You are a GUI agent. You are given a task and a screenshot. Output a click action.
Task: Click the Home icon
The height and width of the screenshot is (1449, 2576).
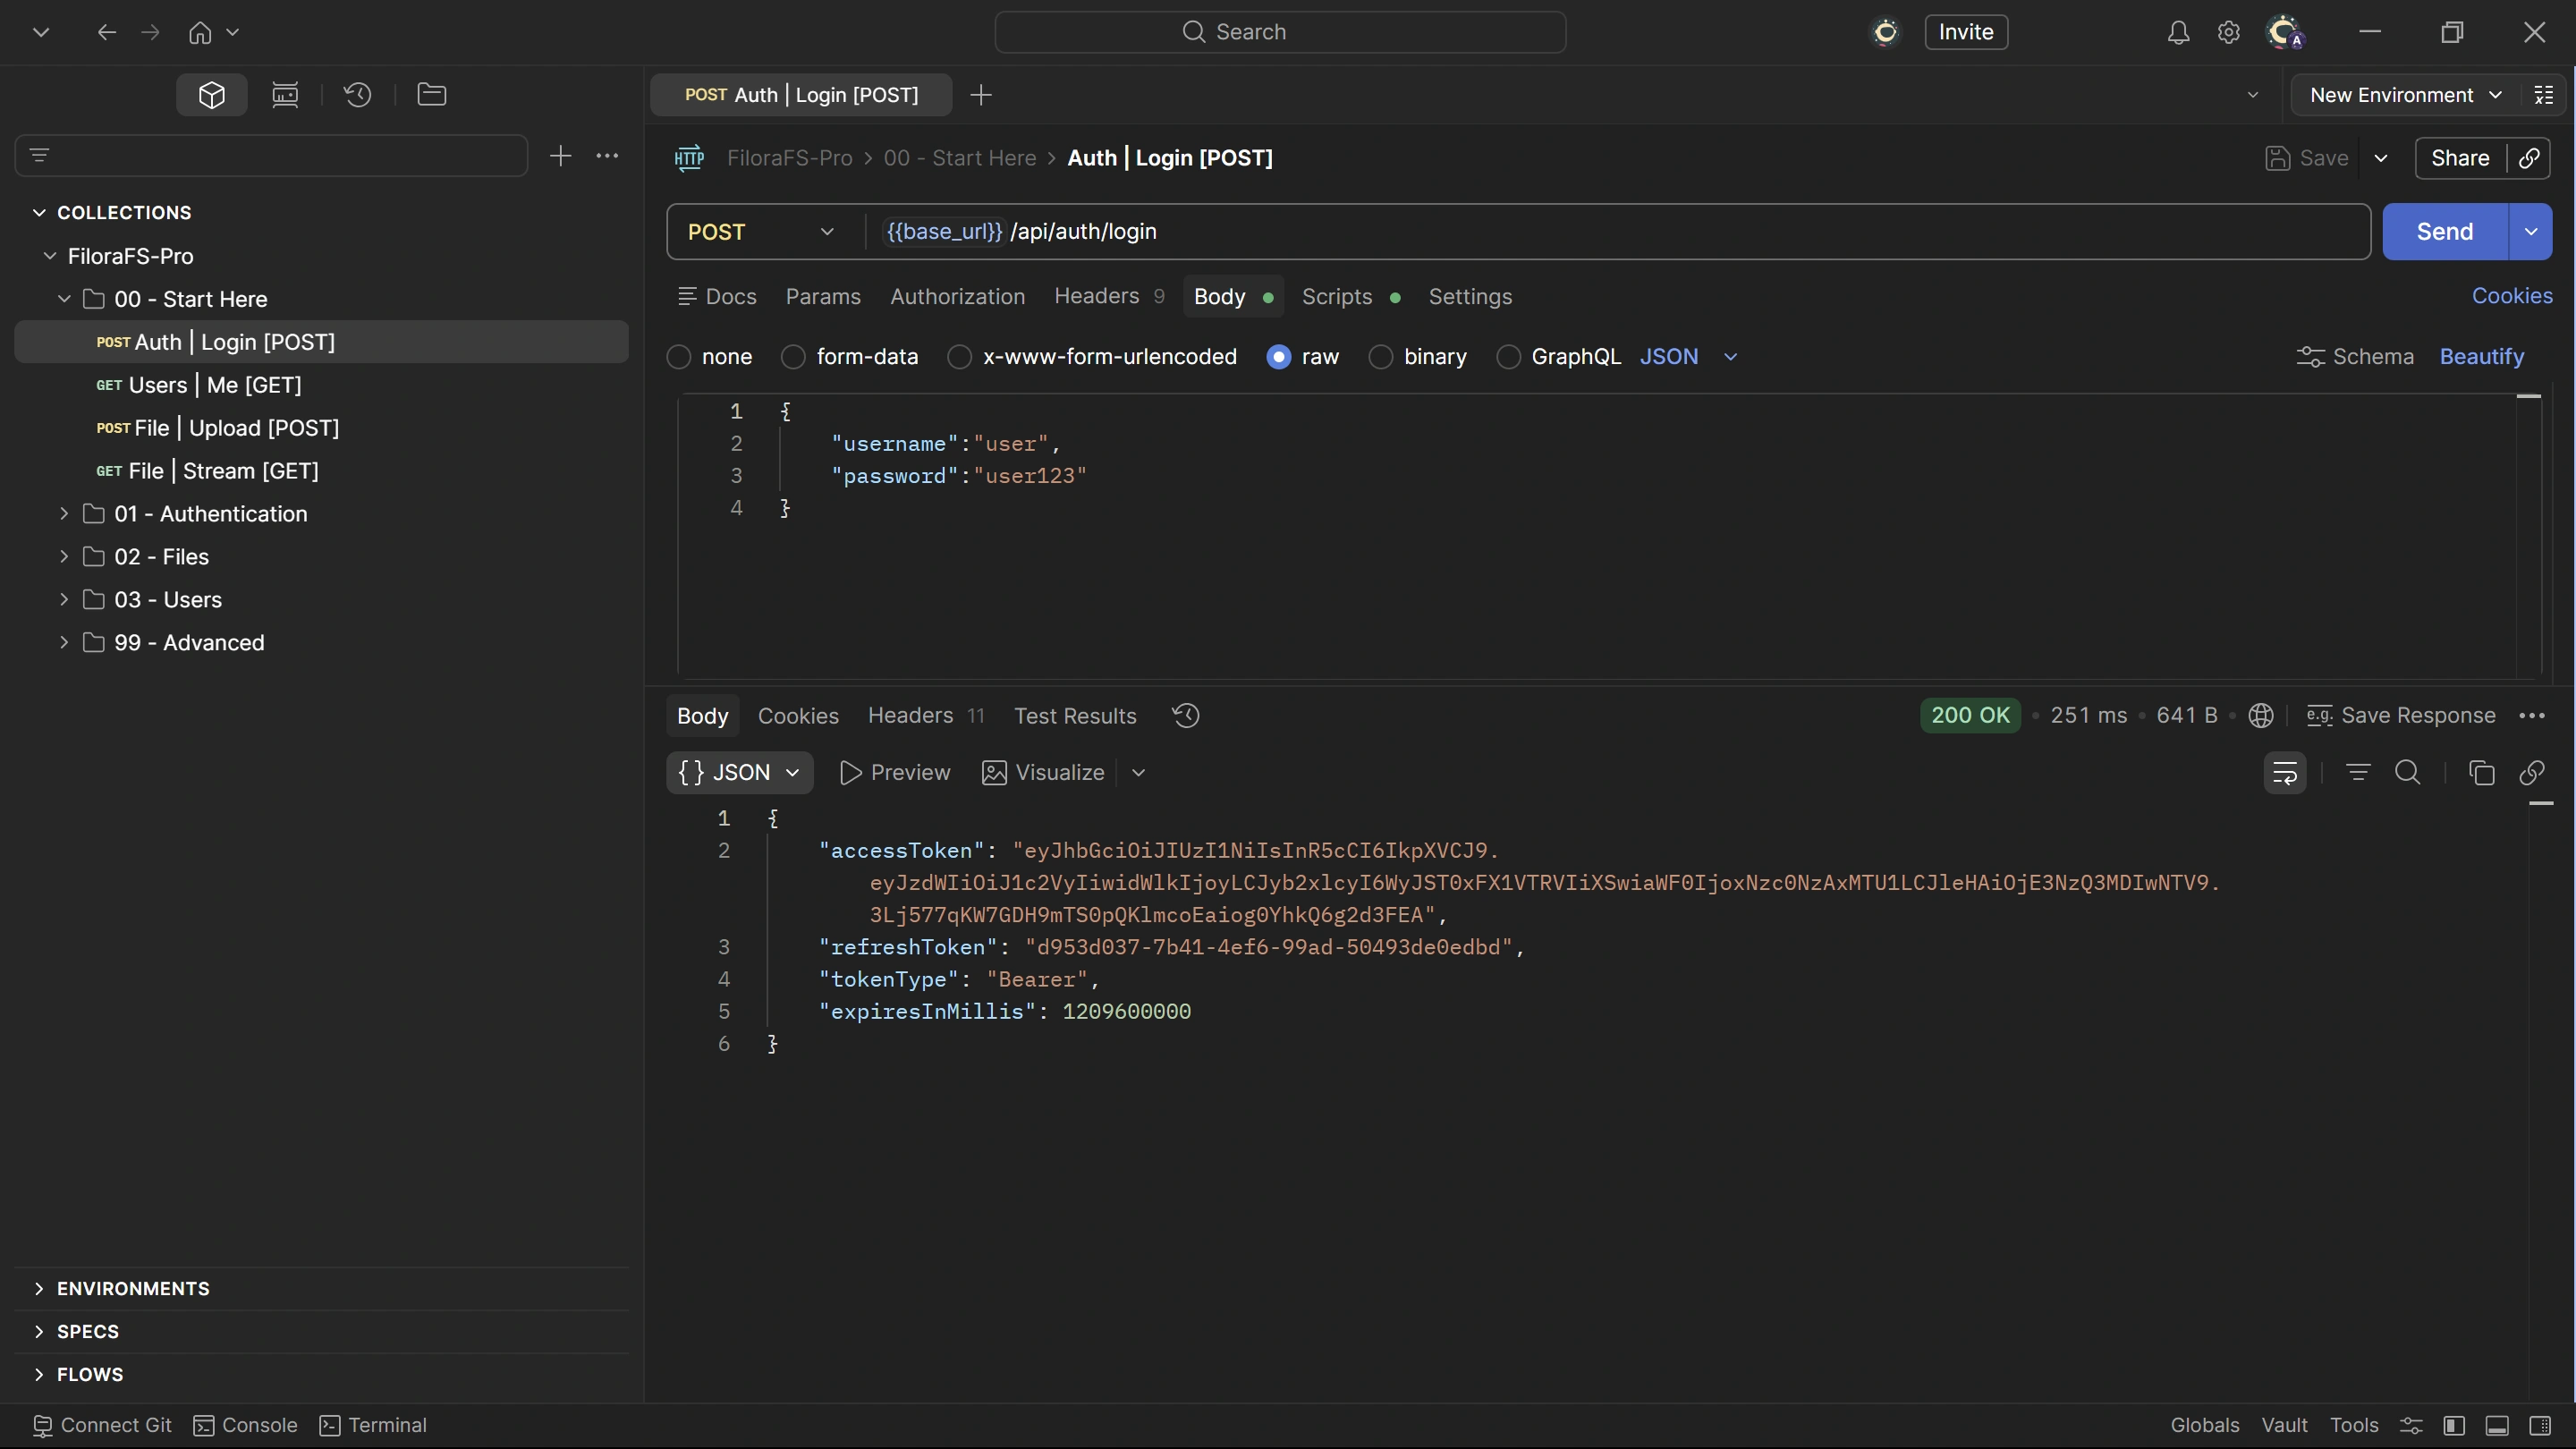[200, 32]
